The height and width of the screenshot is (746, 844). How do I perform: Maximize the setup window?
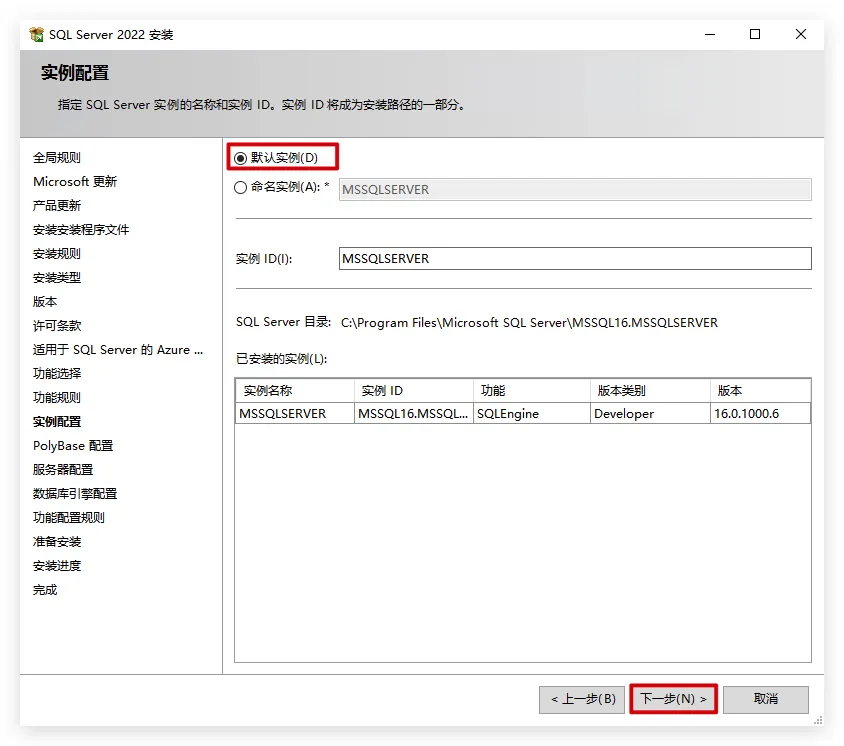[755, 34]
